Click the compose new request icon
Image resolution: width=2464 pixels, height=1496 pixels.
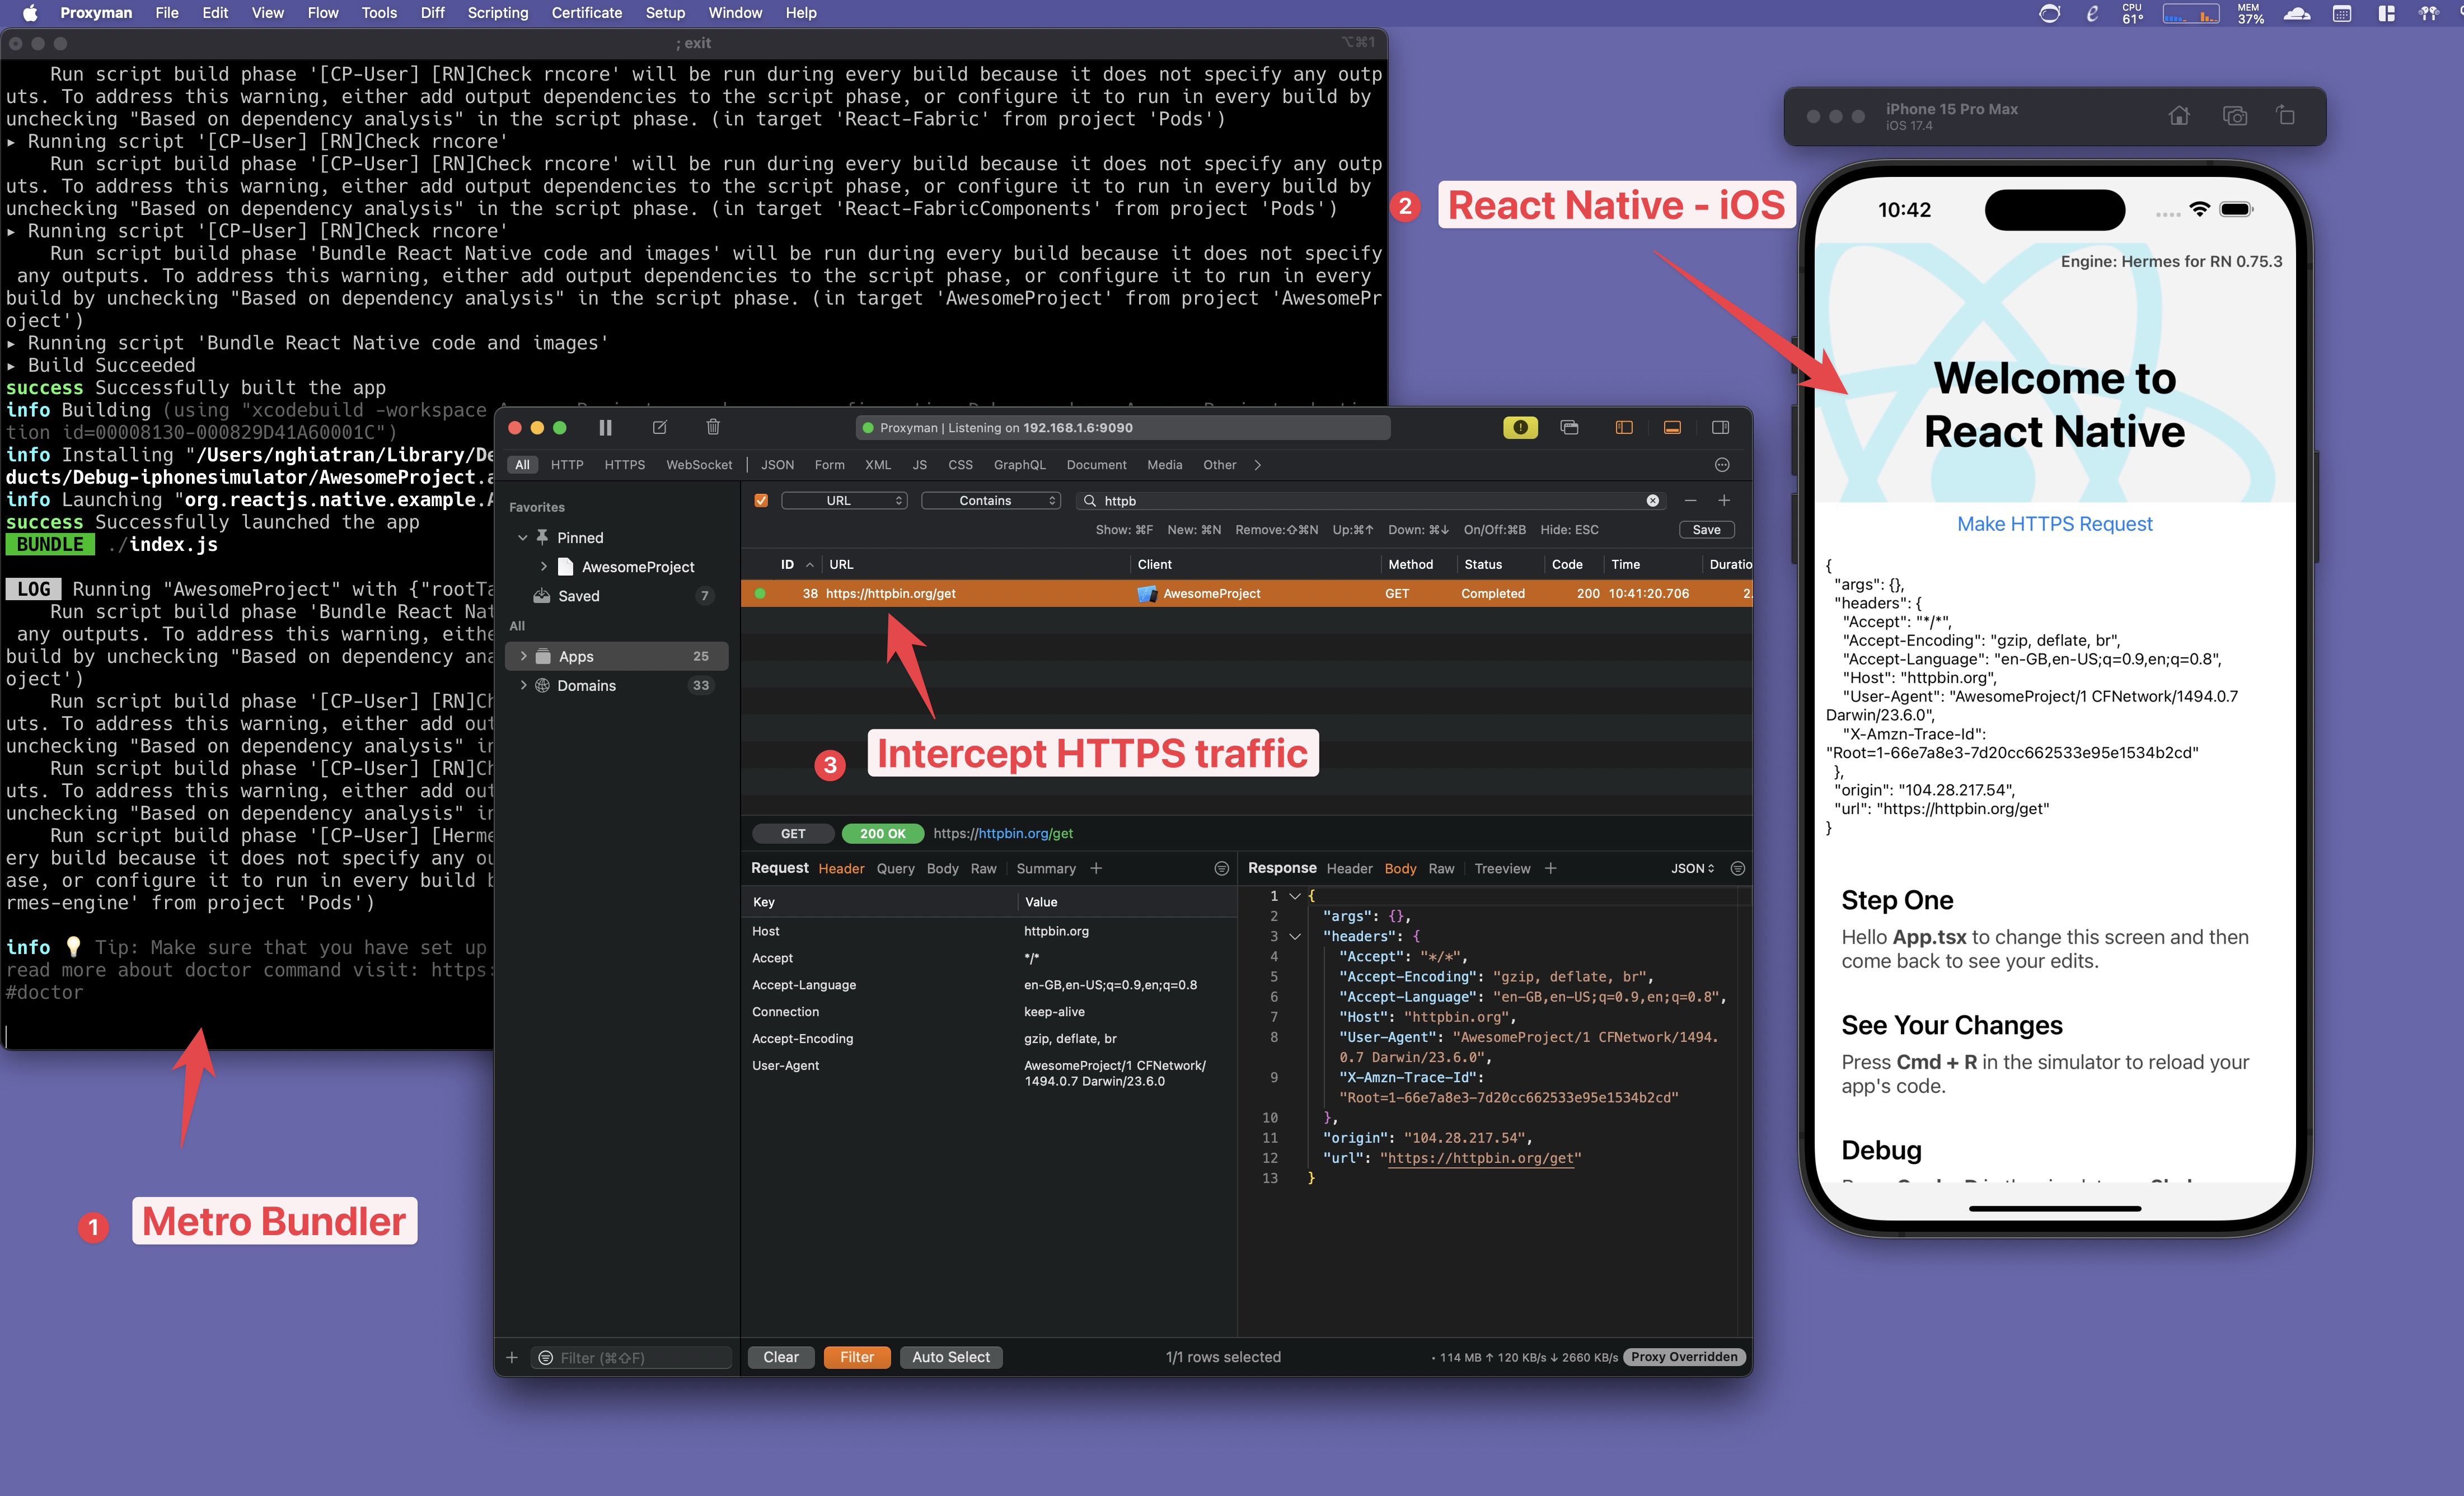click(660, 427)
